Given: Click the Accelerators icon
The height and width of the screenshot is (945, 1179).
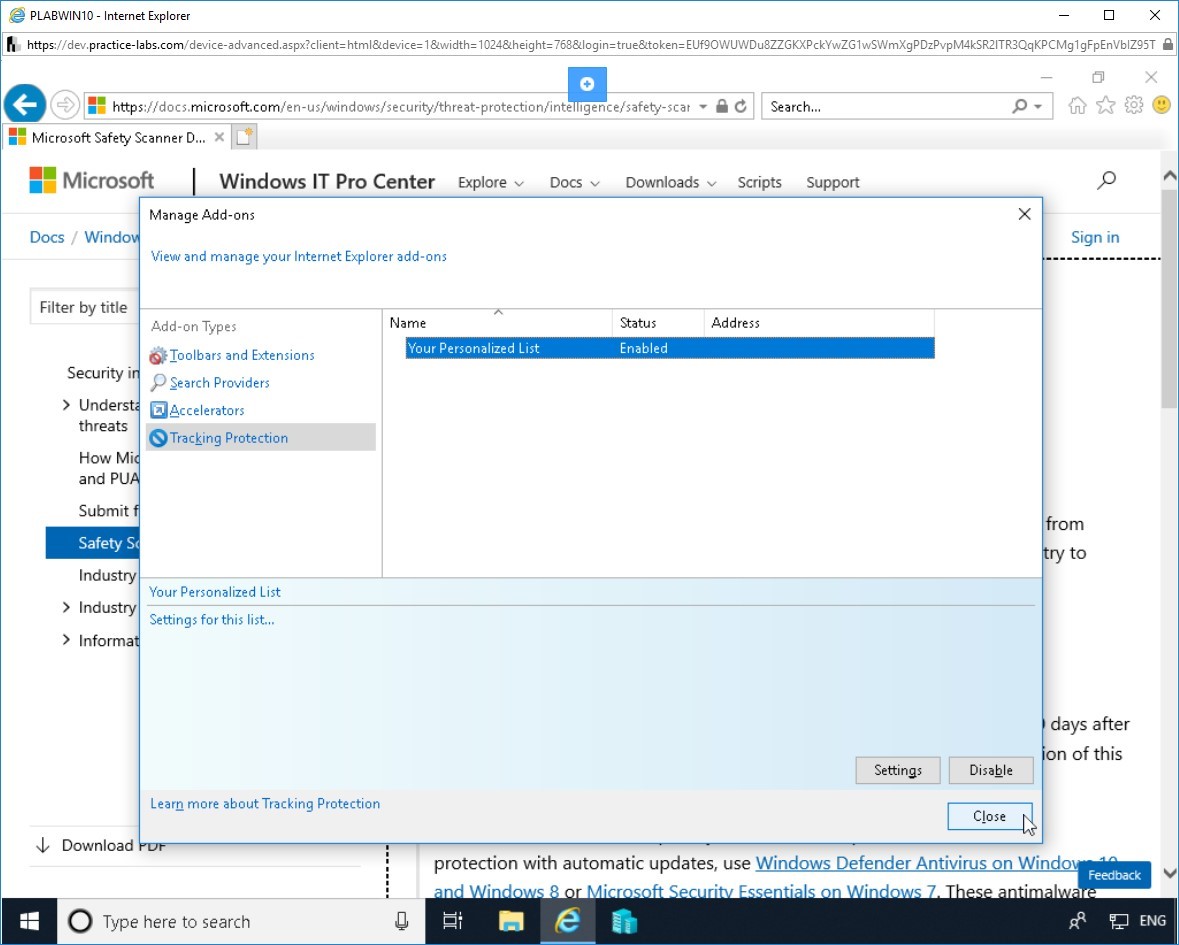Looking at the screenshot, I should point(158,410).
